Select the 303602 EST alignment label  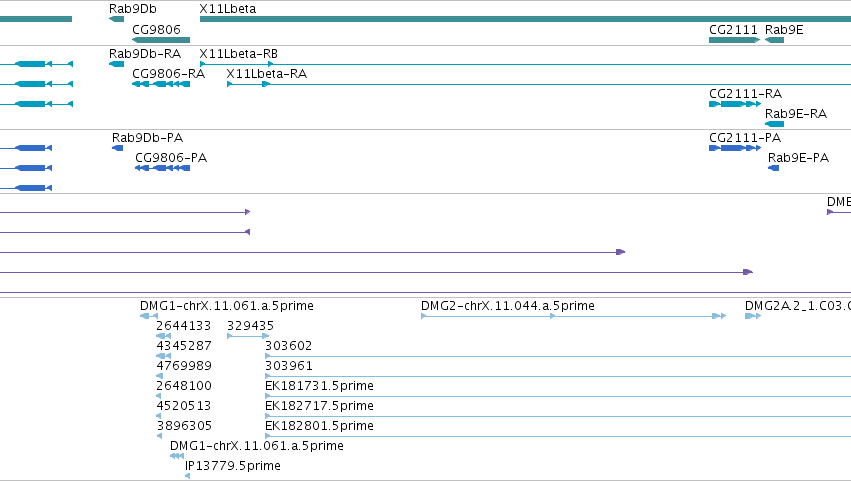tap(288, 346)
